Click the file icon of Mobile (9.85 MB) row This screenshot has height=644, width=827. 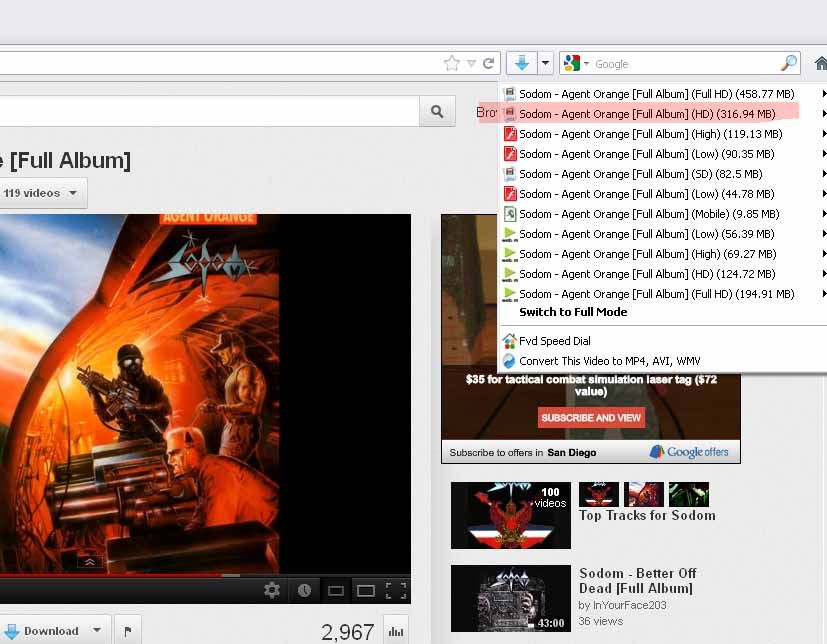tap(509, 214)
